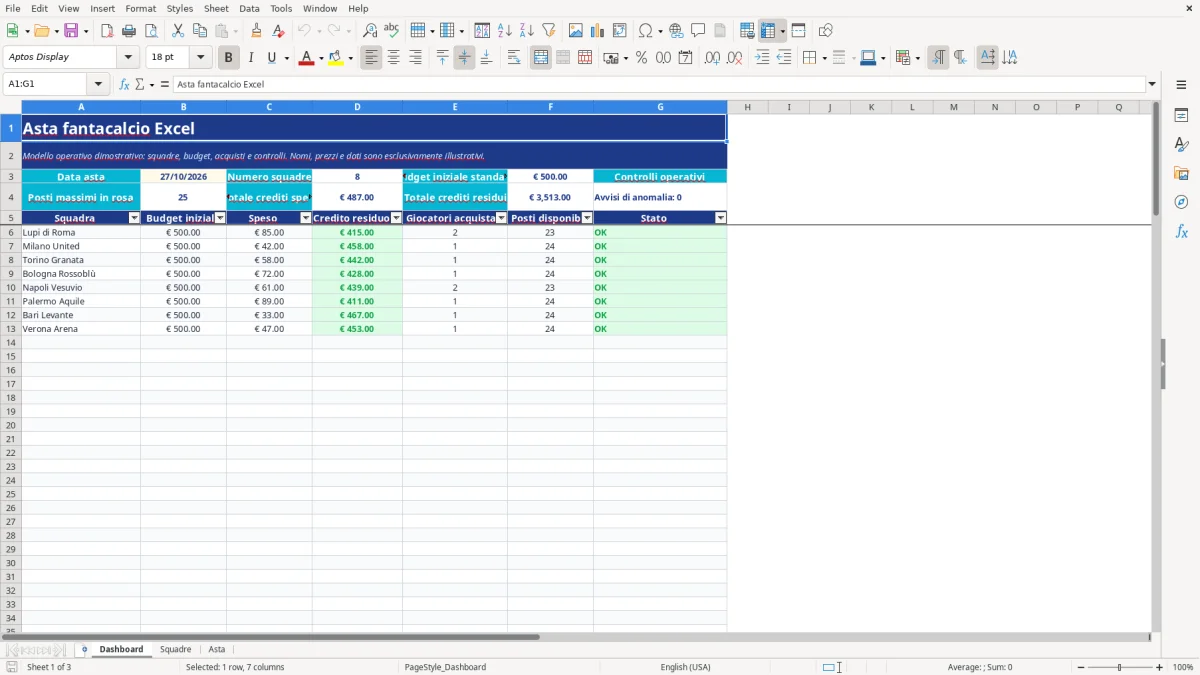Viewport: 1200px width, 675px height.
Task: Open Sidebar Navigator compass icon
Action: pos(1181,202)
